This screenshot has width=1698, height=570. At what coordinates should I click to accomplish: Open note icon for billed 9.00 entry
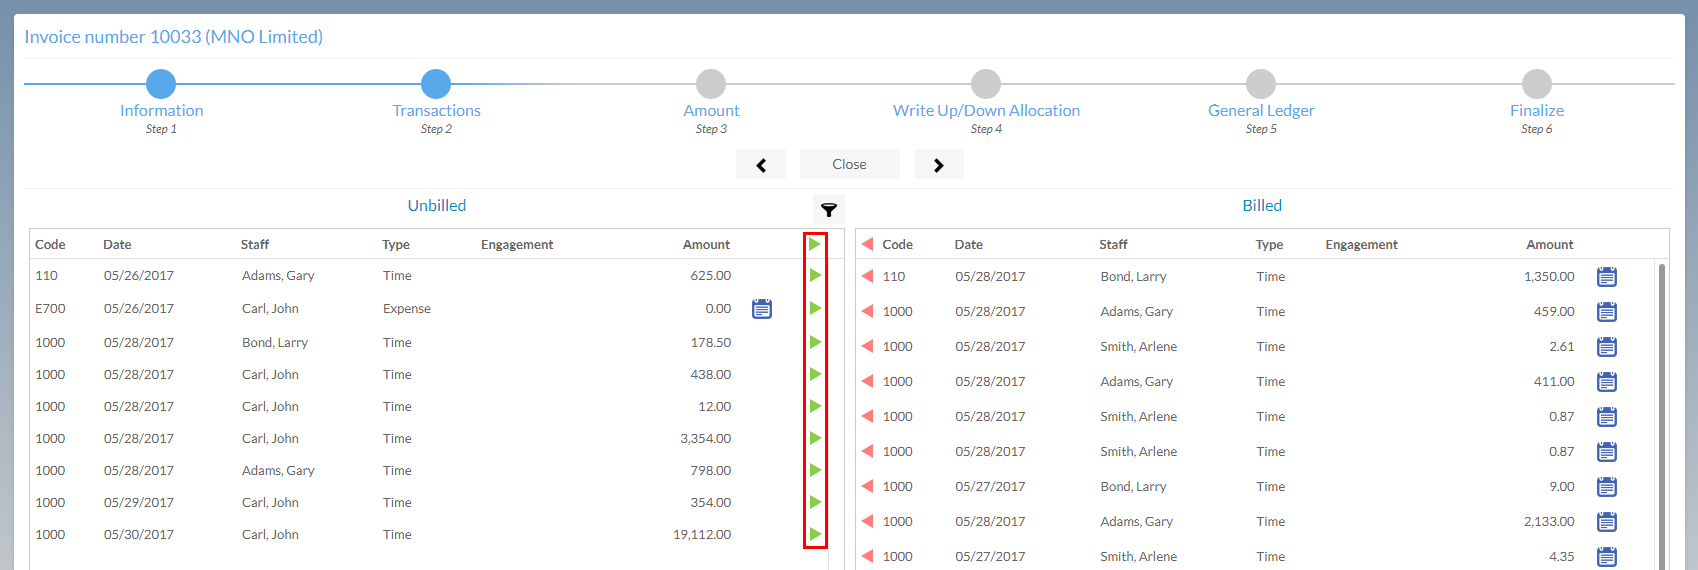click(x=1606, y=487)
